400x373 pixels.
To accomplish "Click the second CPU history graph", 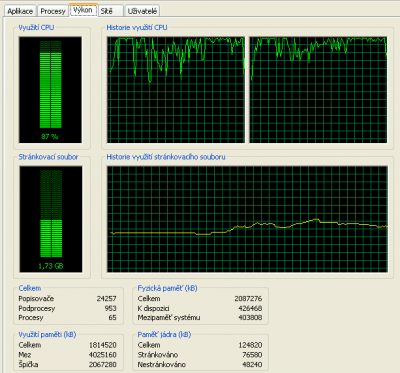I will [318, 90].
